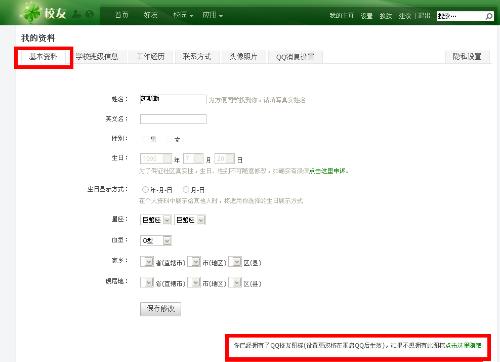Click the 姓名 name input field
This screenshot has width=500, height=362.
point(173,99)
